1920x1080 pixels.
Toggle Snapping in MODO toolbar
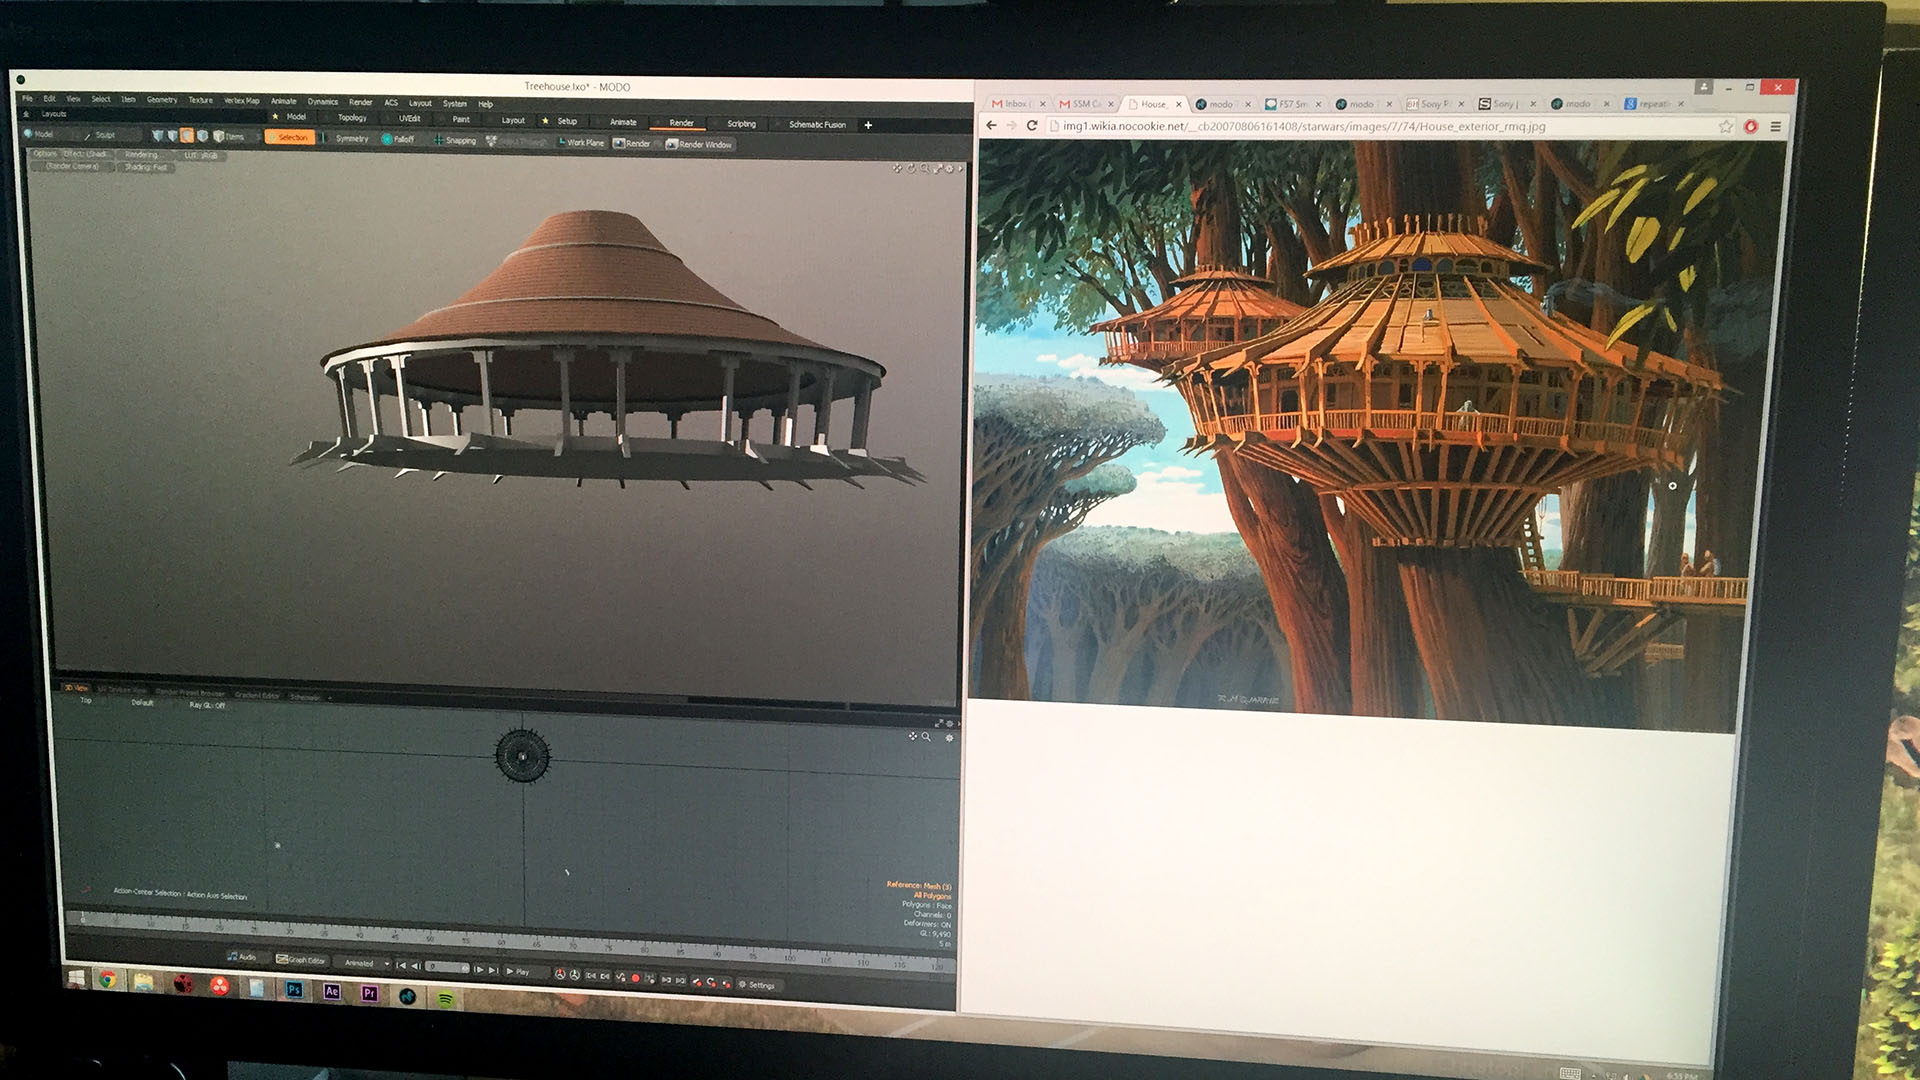455,140
